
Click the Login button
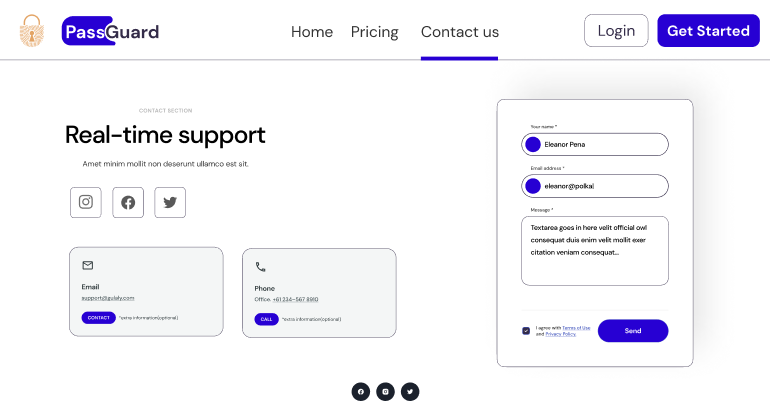click(x=616, y=30)
